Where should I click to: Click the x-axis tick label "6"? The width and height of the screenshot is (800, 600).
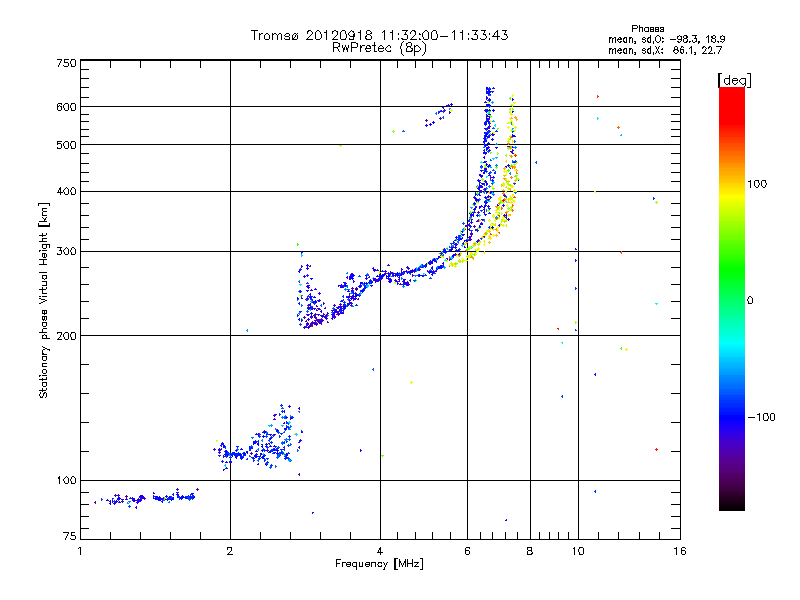[467, 551]
